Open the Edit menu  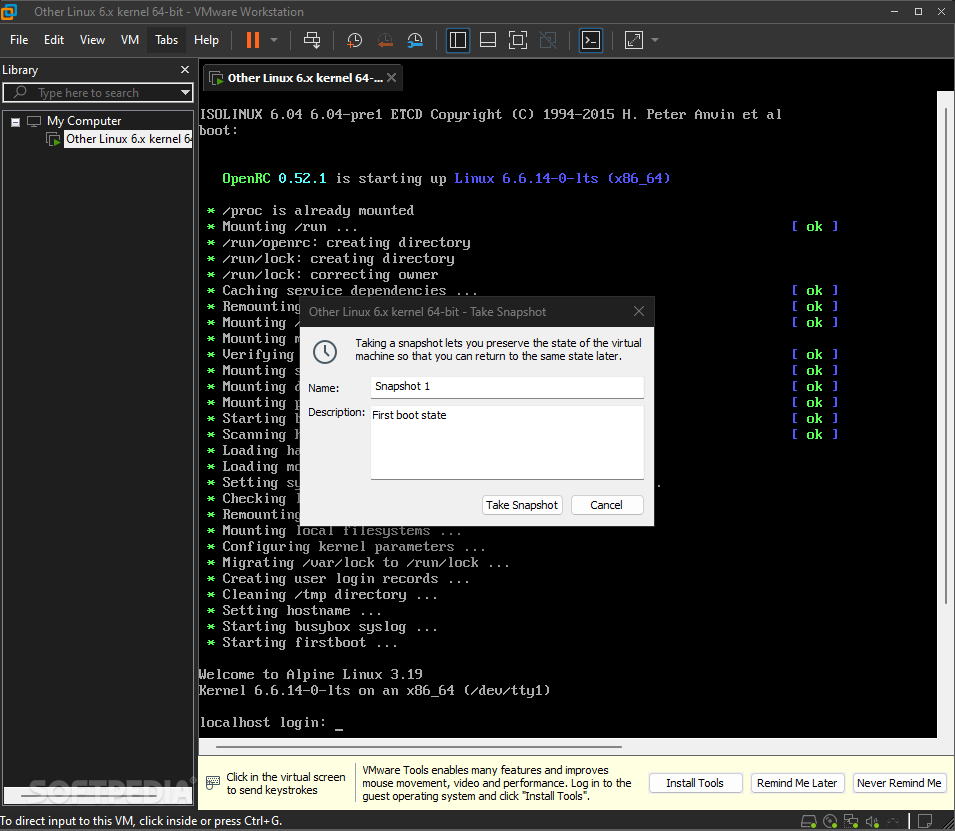tap(54, 40)
